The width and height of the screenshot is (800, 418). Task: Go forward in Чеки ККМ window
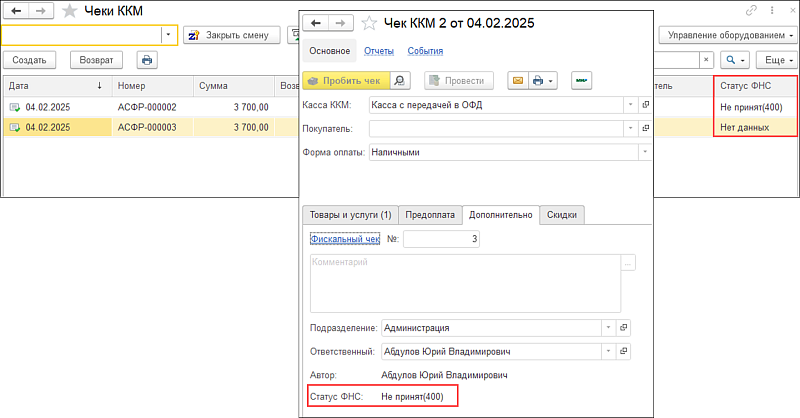(41, 11)
